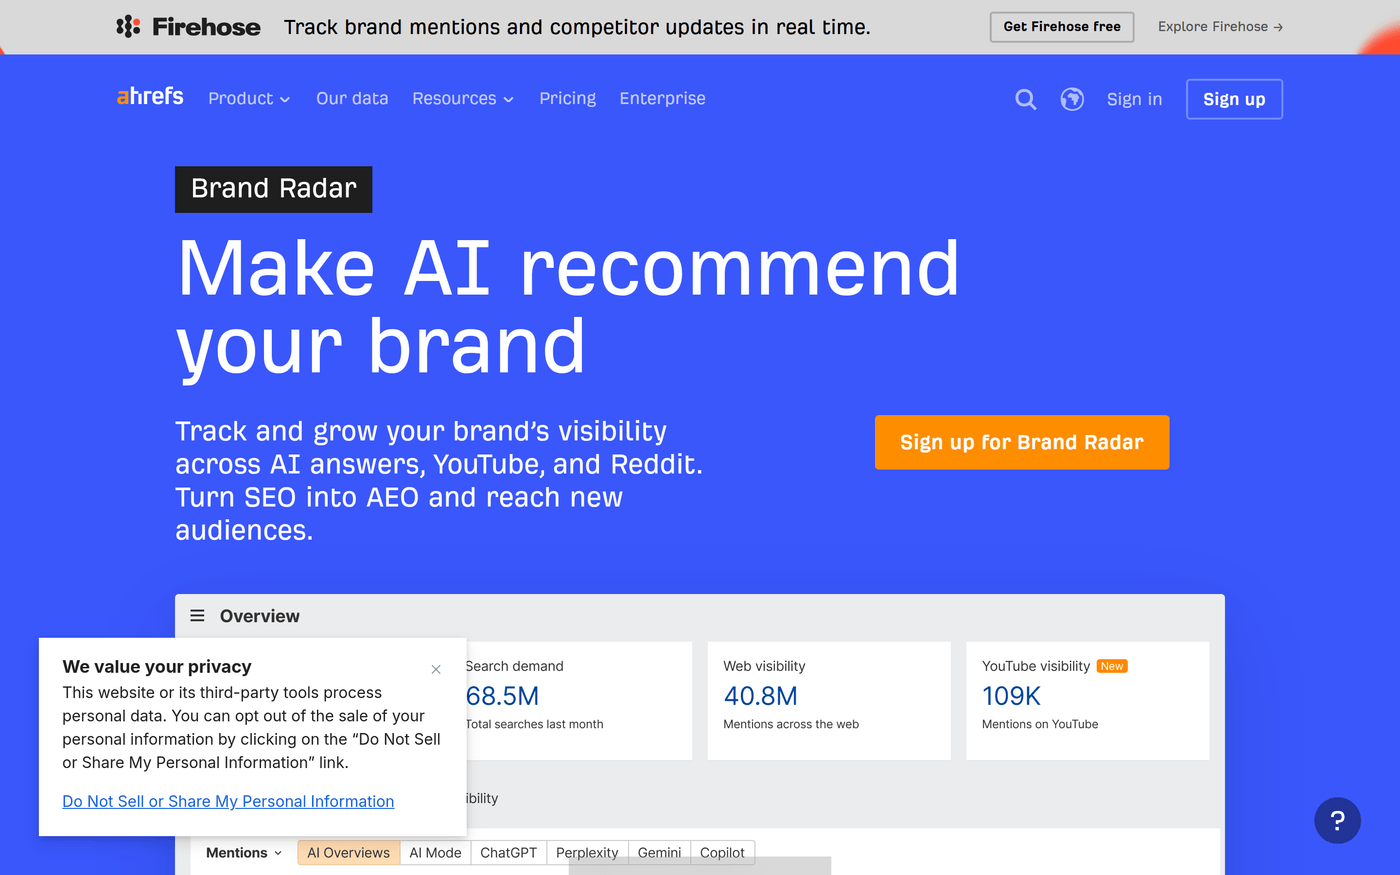Screen dimensions: 1400x875
Task: Open the site search magnifier icon
Action: point(1025,99)
